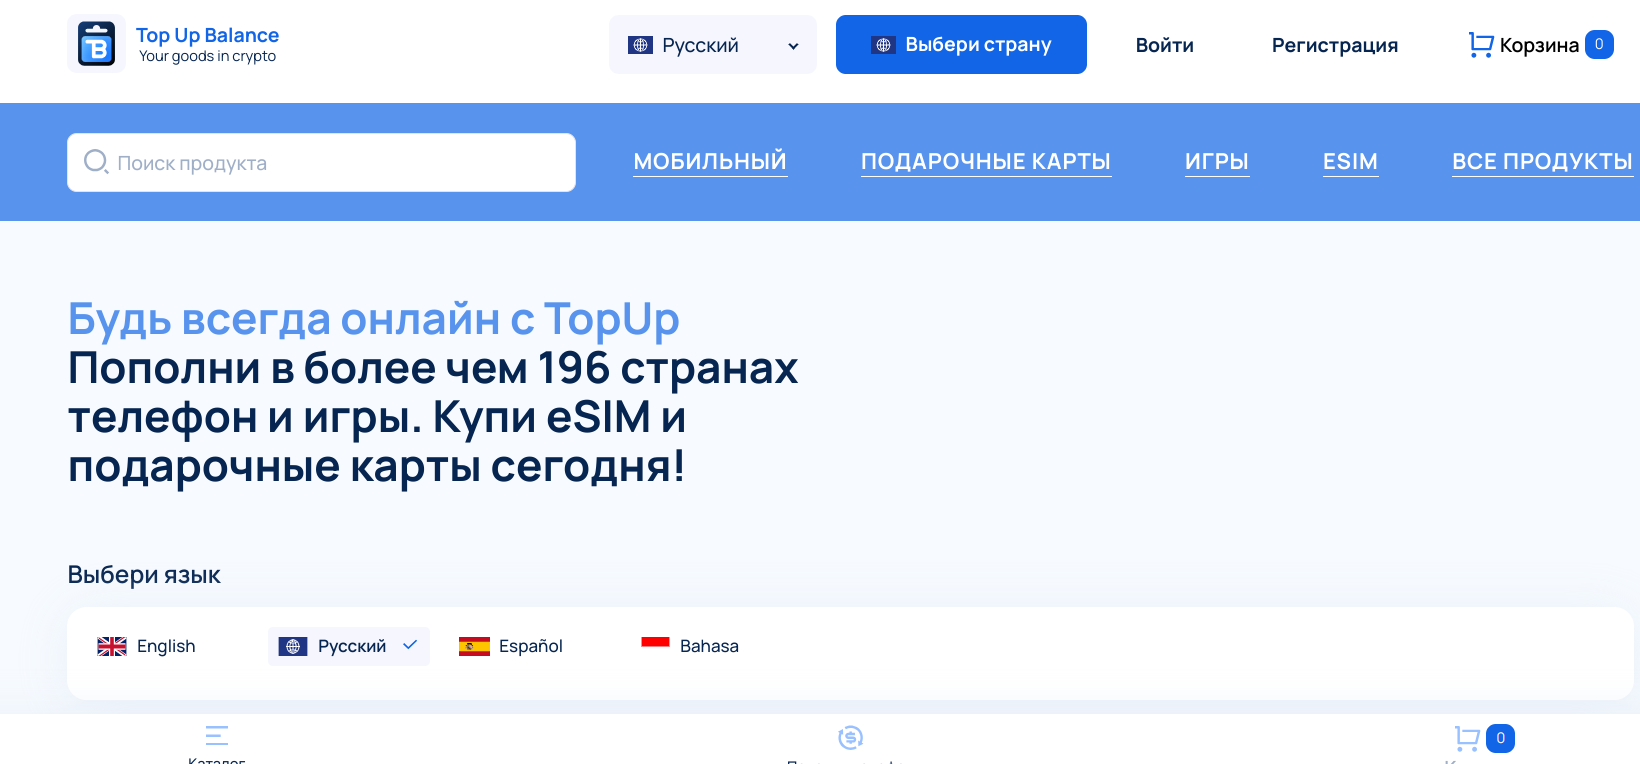Open the catalog menu icon in bottom bar
Image resolution: width=1640 pixels, height=764 pixels.
pyautogui.click(x=217, y=736)
